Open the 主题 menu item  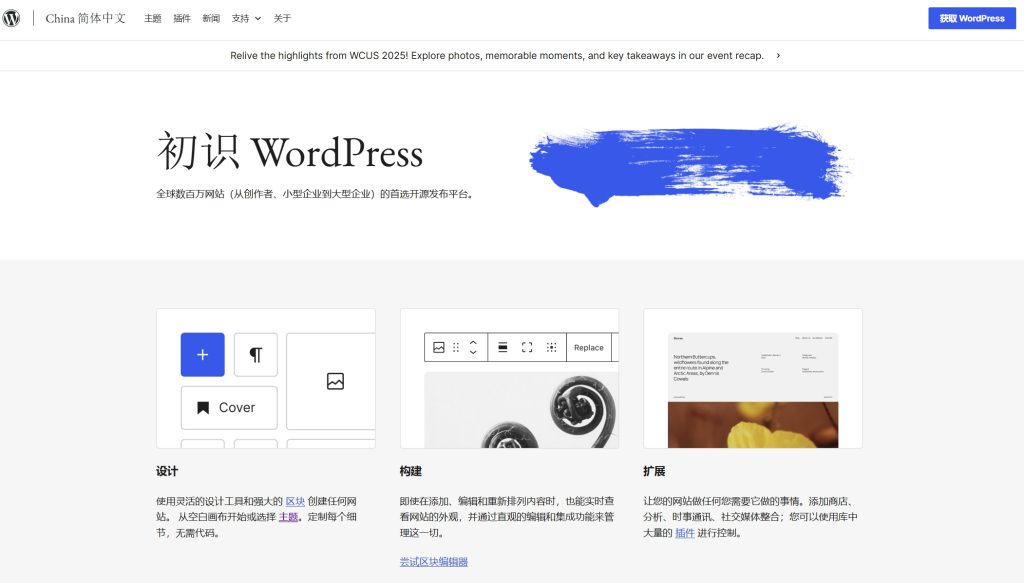click(x=152, y=18)
